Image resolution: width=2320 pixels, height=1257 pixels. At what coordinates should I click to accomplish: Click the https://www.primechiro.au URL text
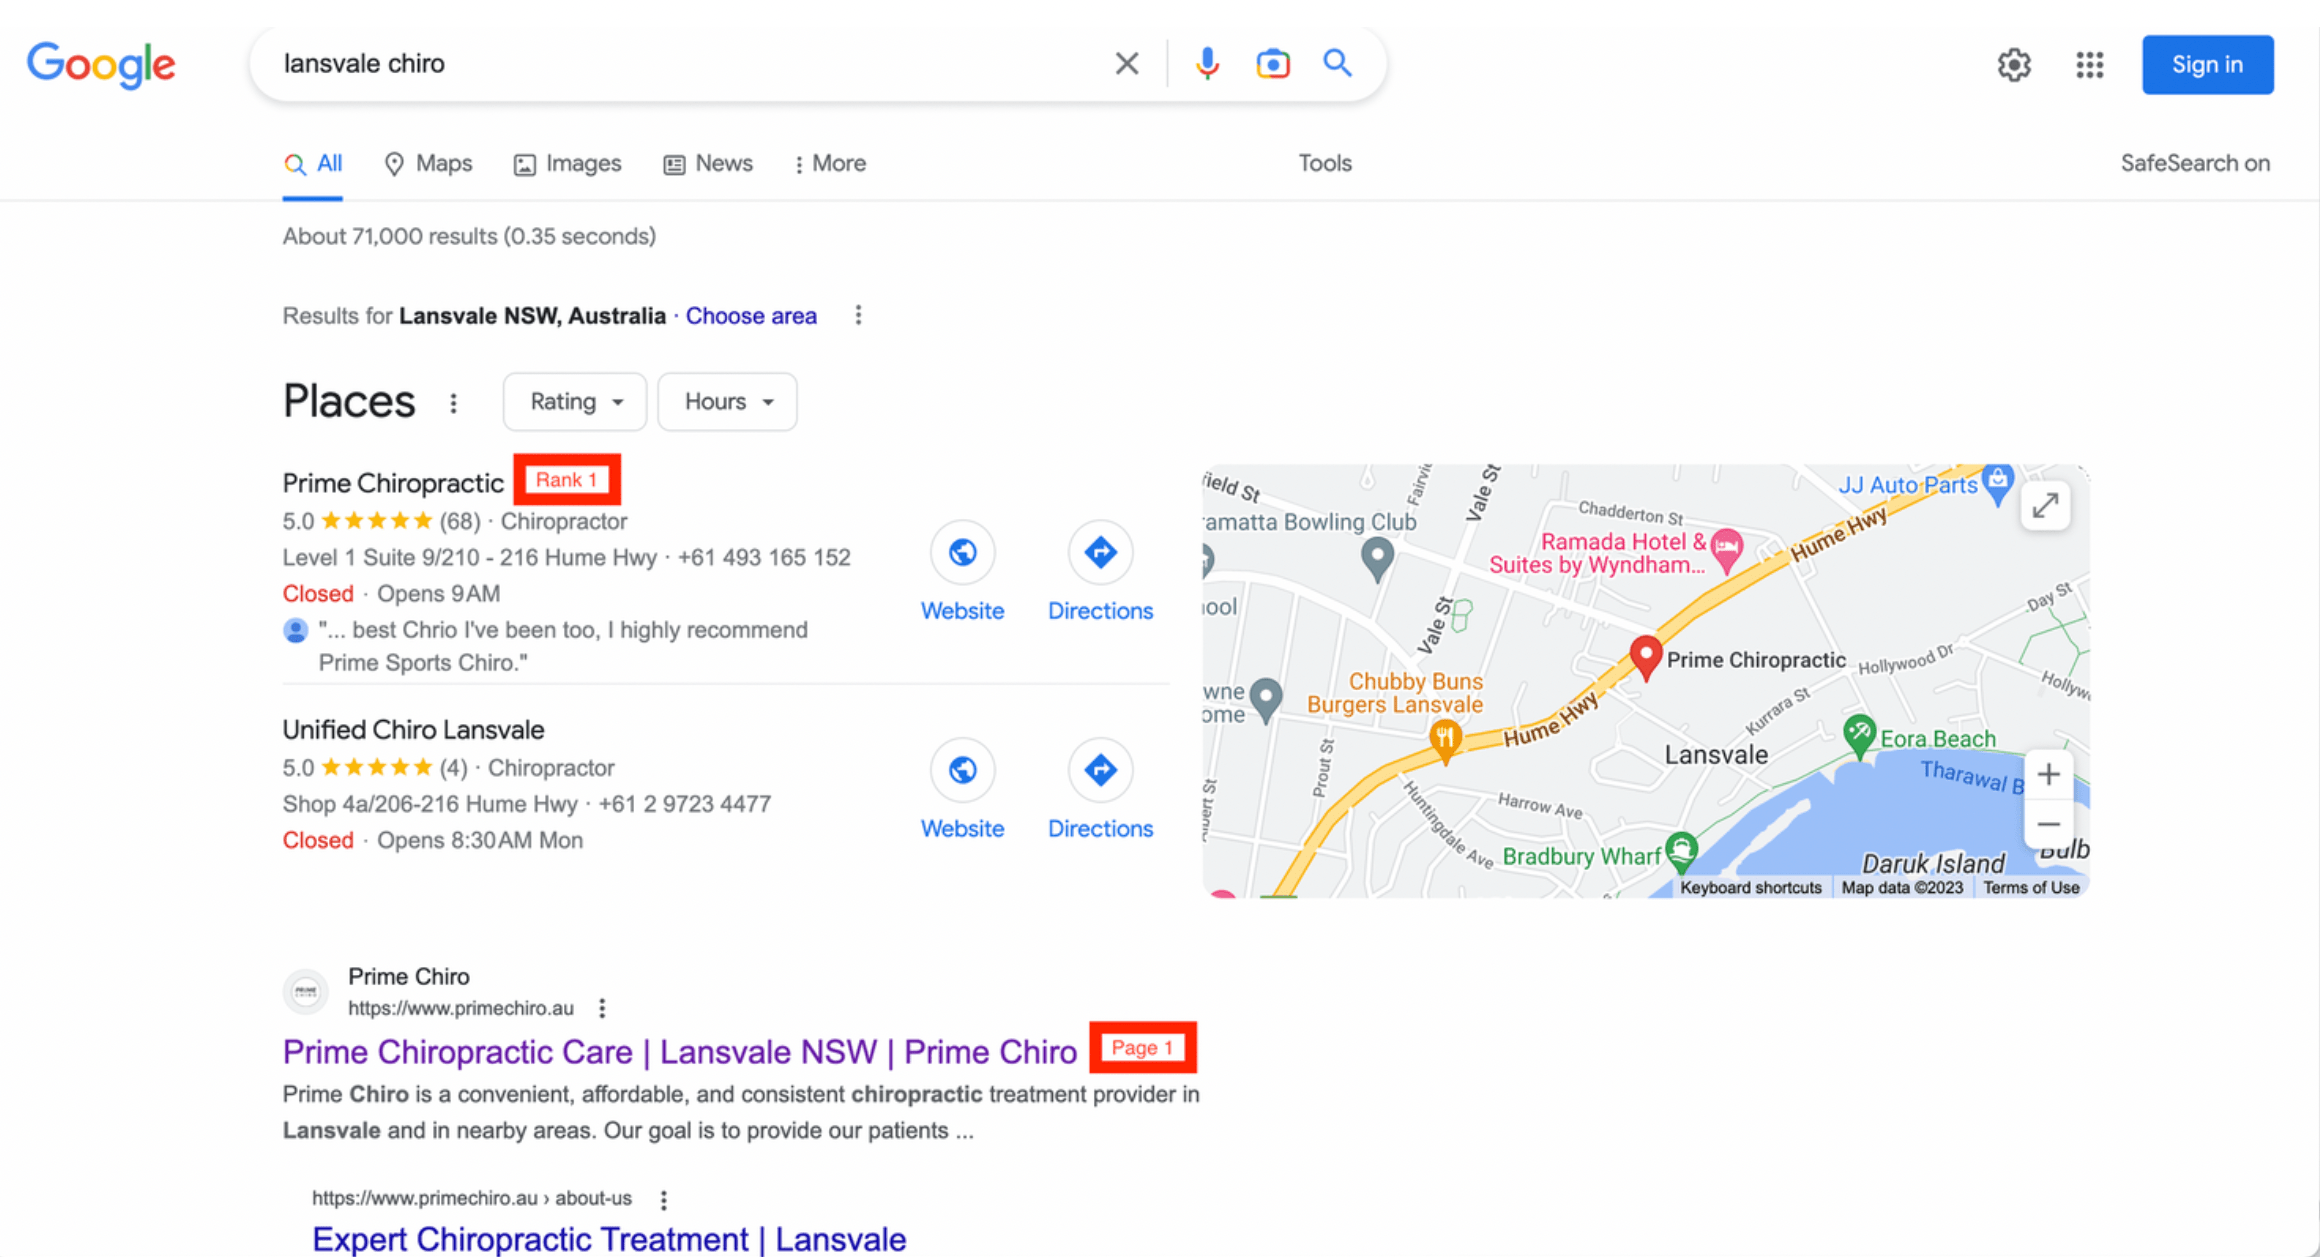tap(461, 1009)
